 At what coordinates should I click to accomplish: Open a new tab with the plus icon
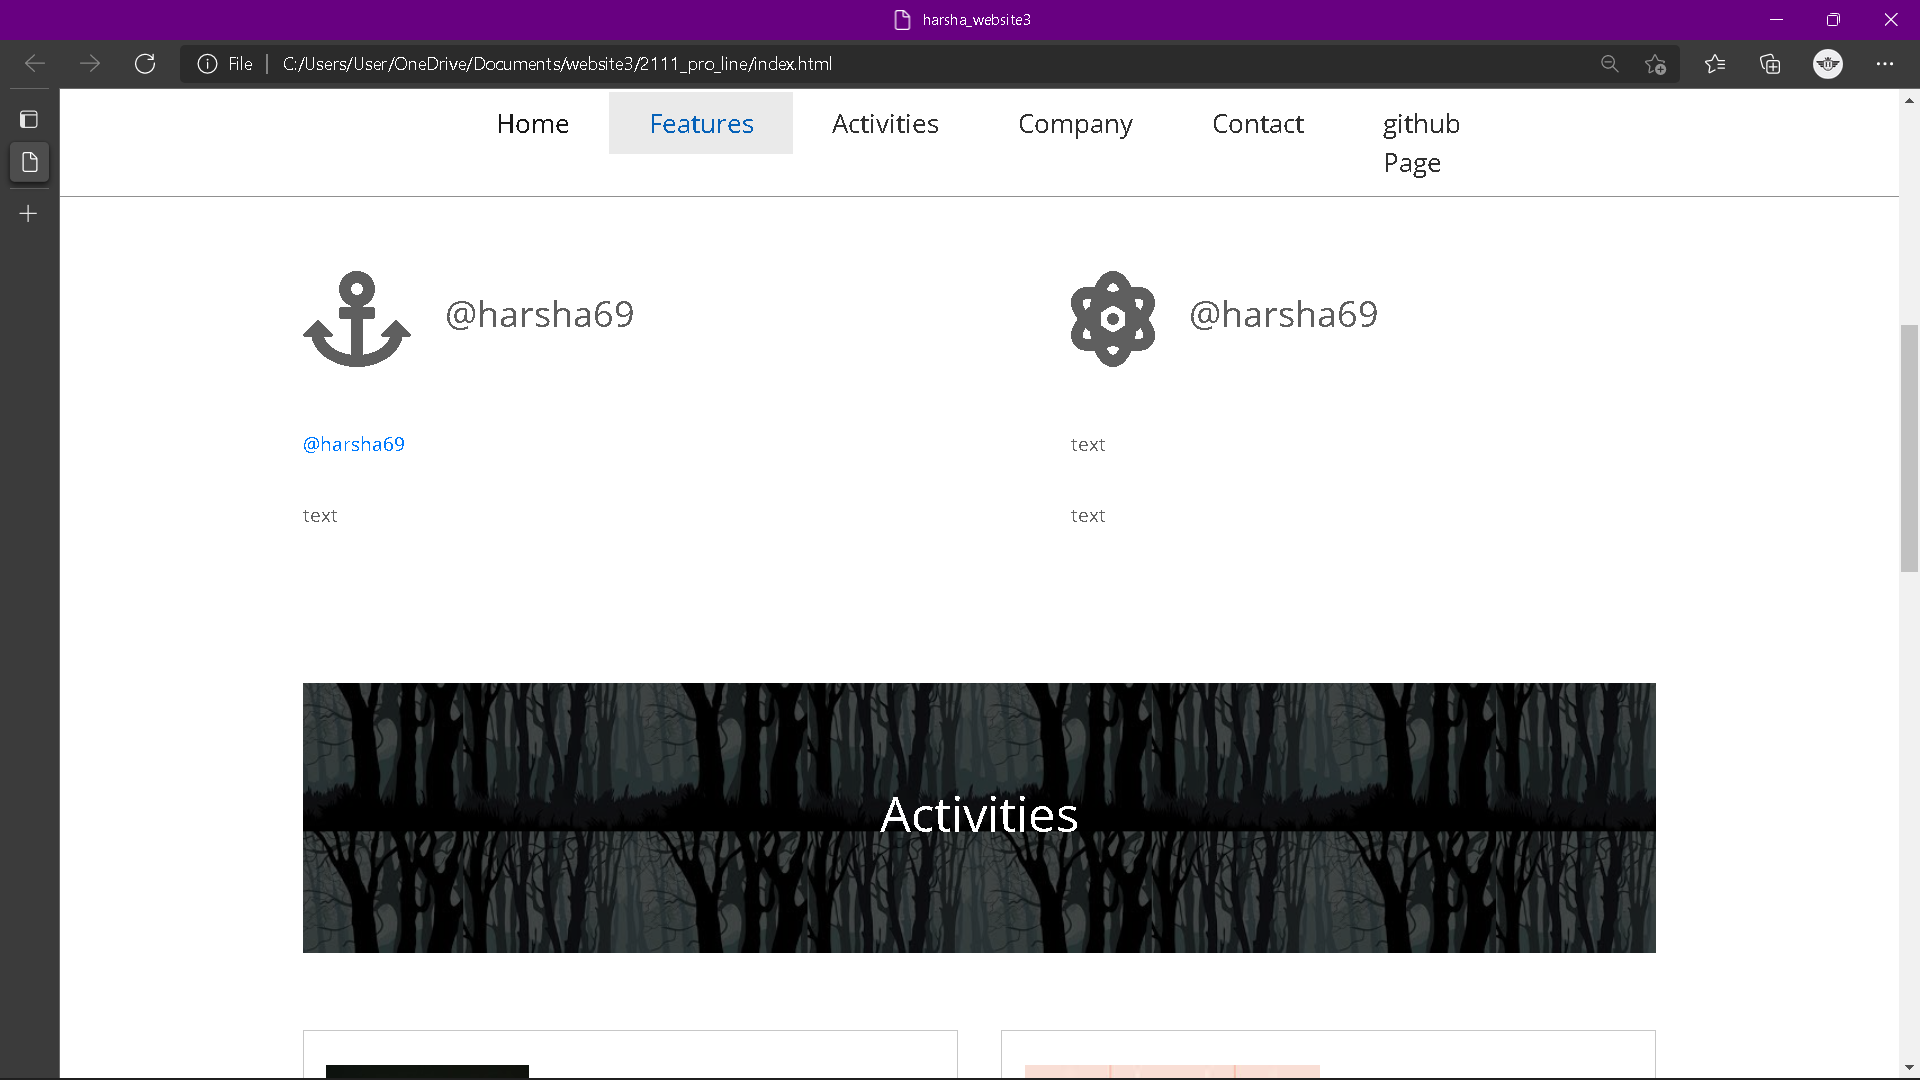coord(28,212)
